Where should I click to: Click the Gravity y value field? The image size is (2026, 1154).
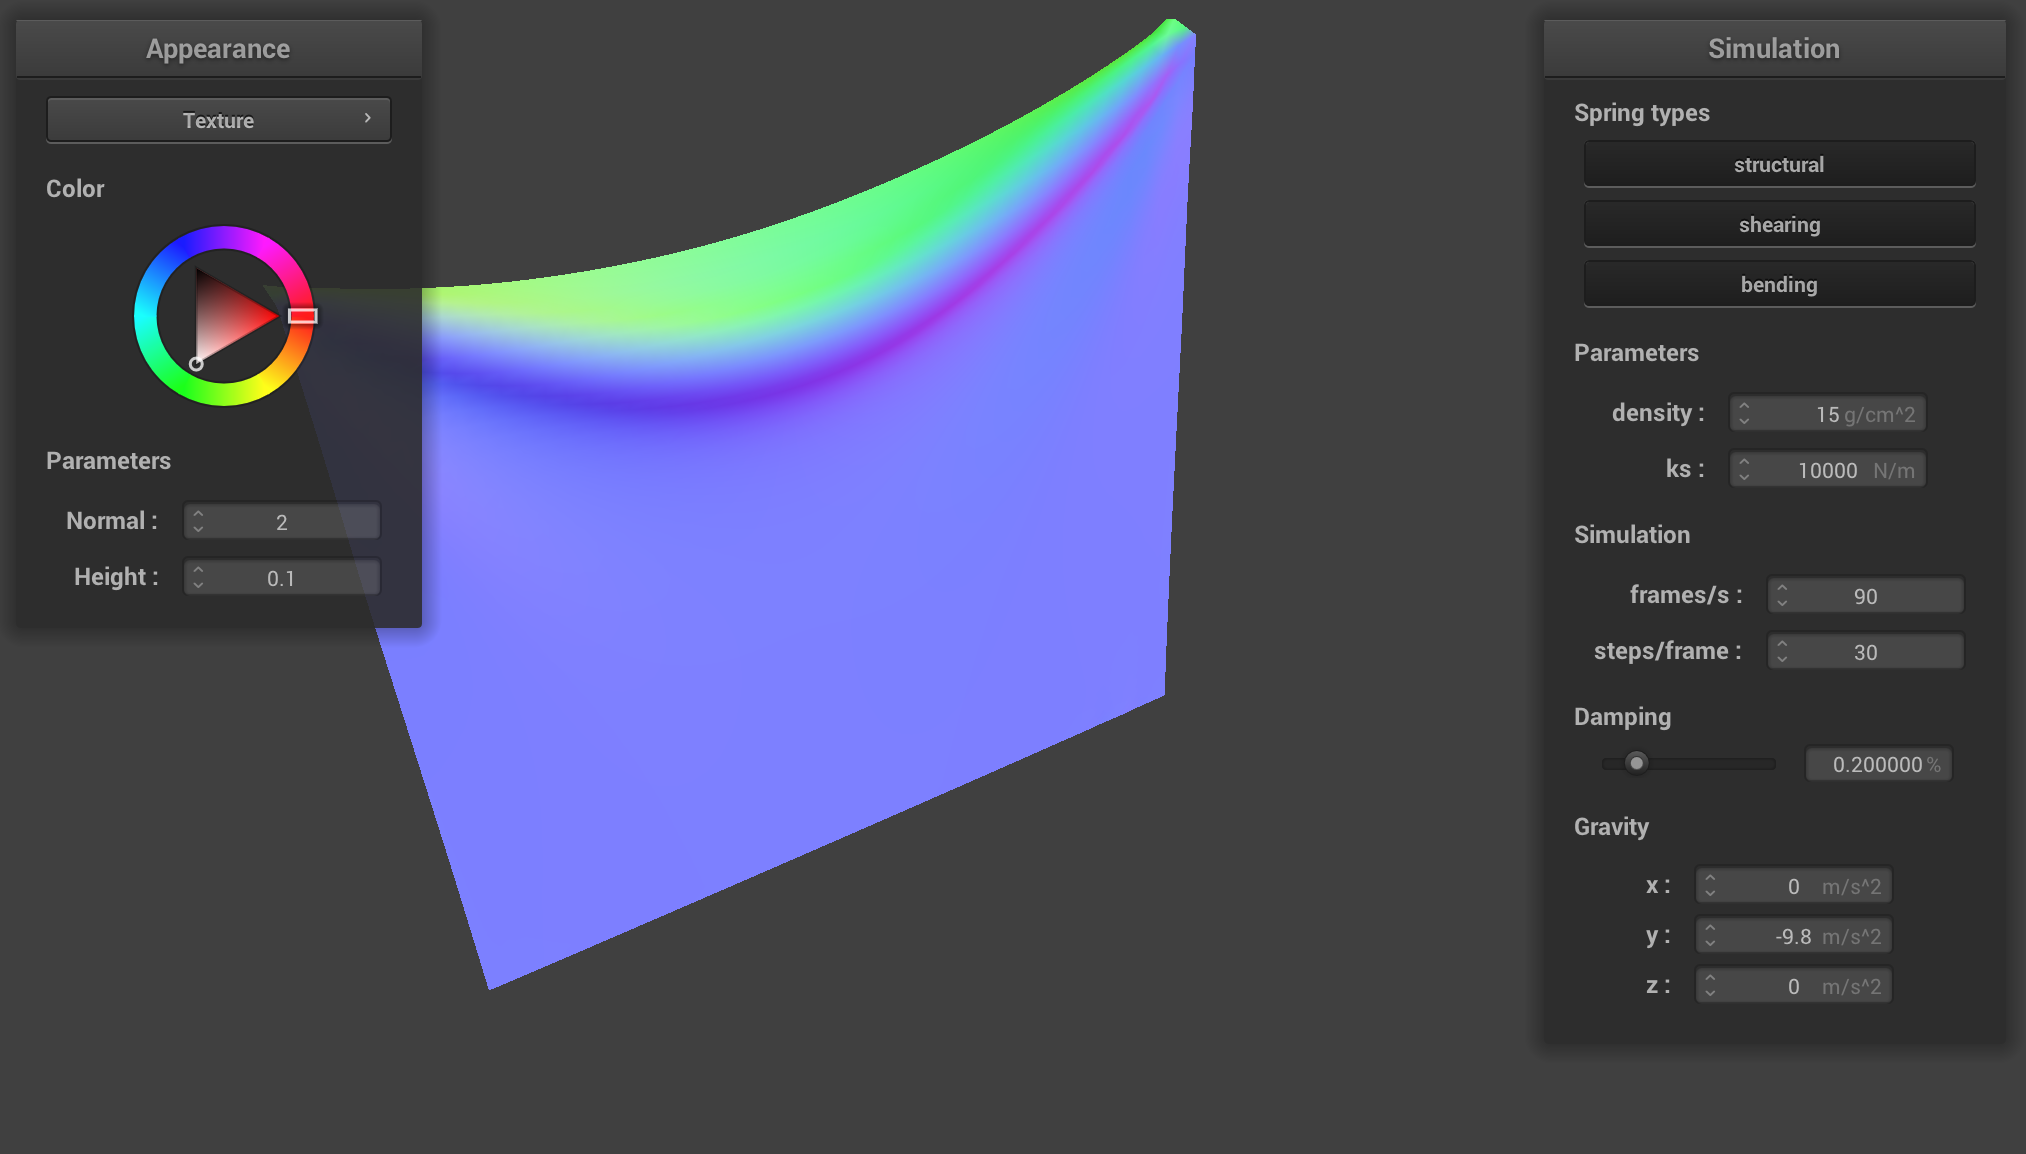(1793, 935)
